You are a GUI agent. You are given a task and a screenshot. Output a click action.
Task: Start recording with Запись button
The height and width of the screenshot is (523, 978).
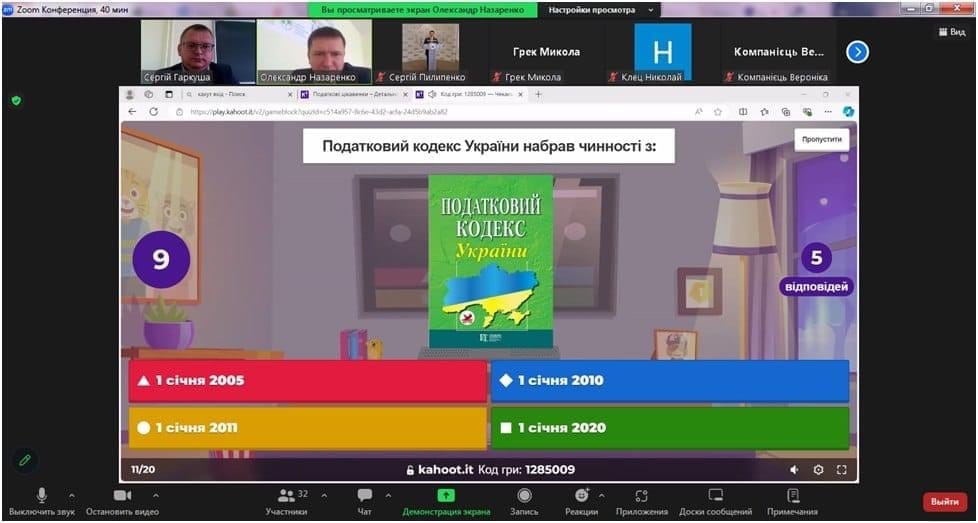(524, 496)
